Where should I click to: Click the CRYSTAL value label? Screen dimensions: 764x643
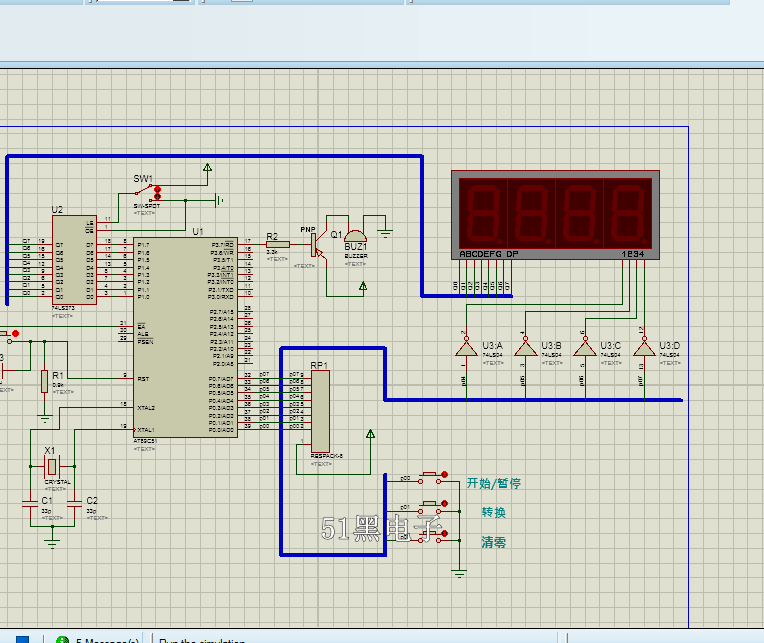57,482
